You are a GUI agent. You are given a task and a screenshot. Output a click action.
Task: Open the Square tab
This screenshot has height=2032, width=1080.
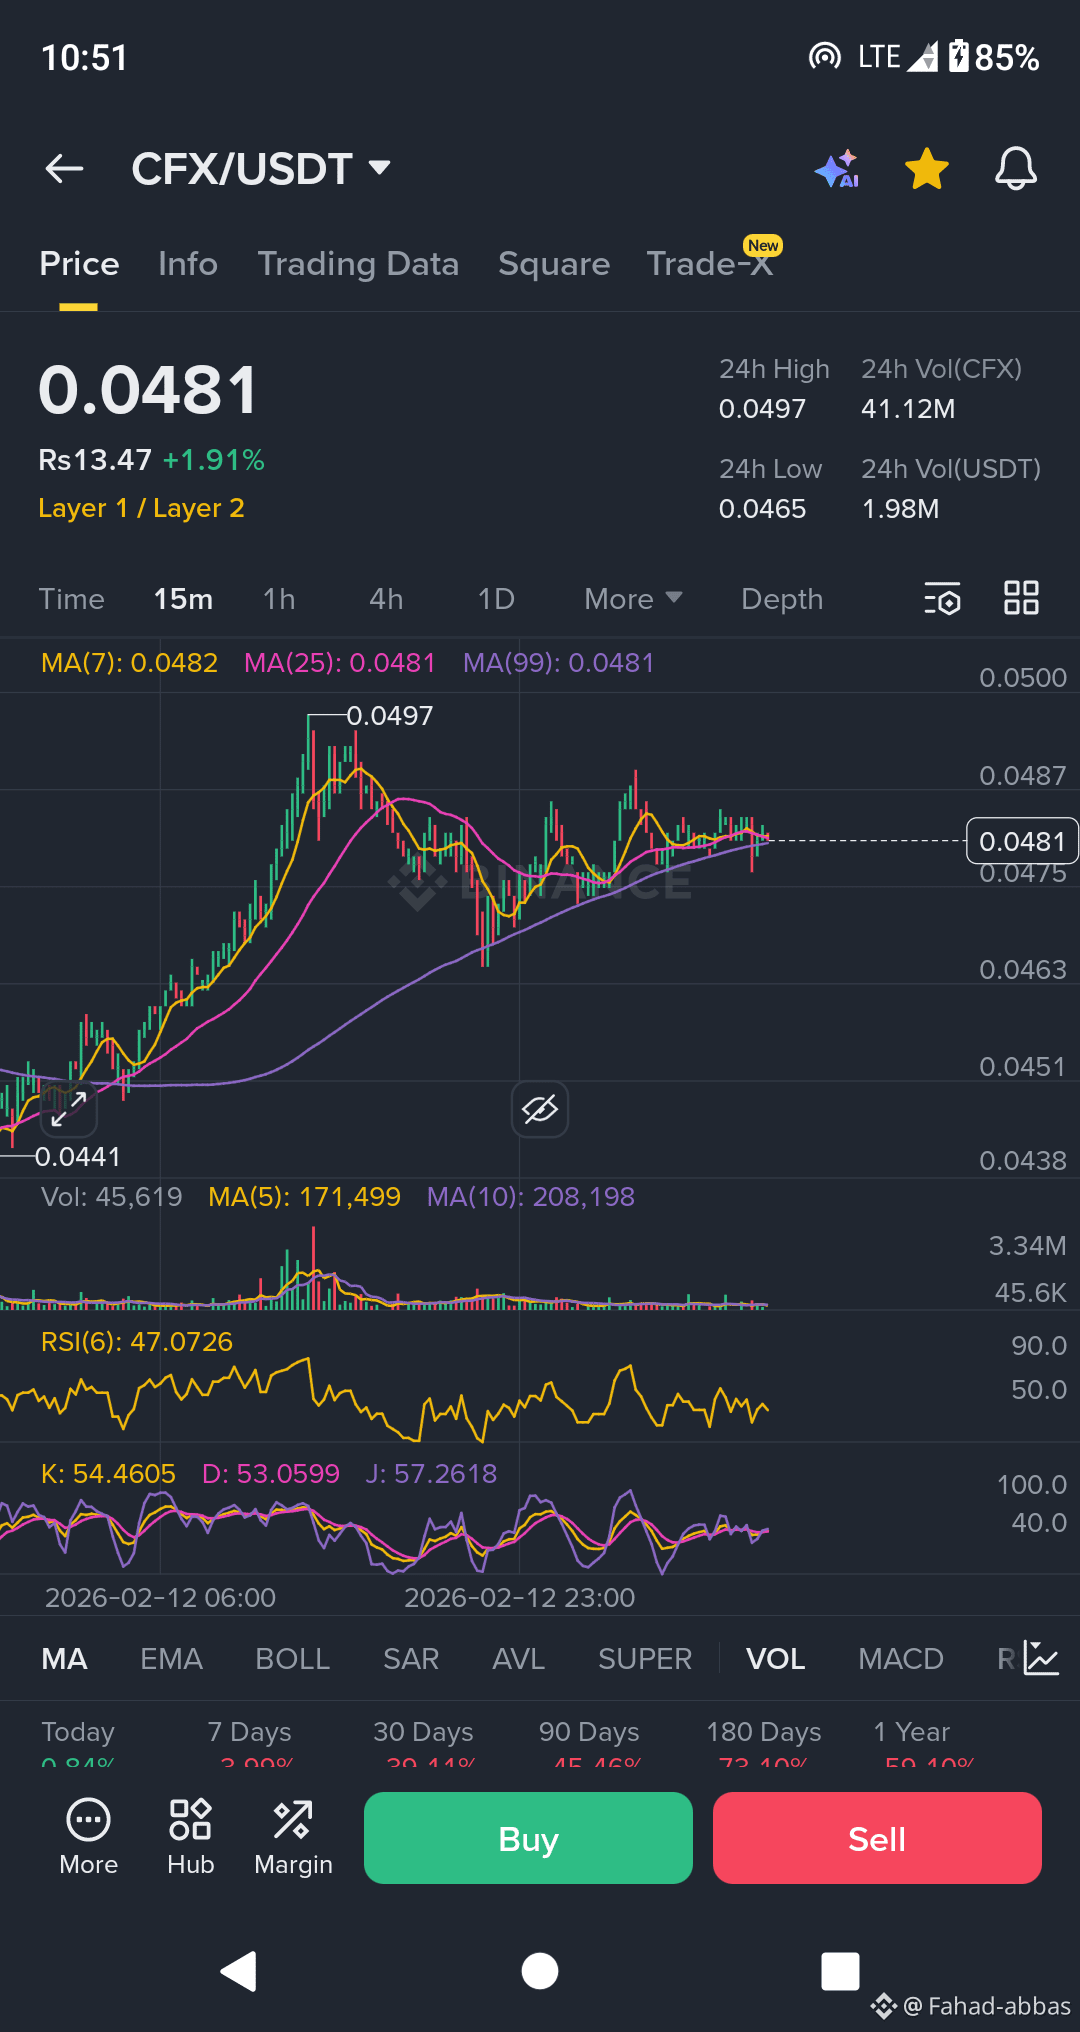click(x=554, y=264)
